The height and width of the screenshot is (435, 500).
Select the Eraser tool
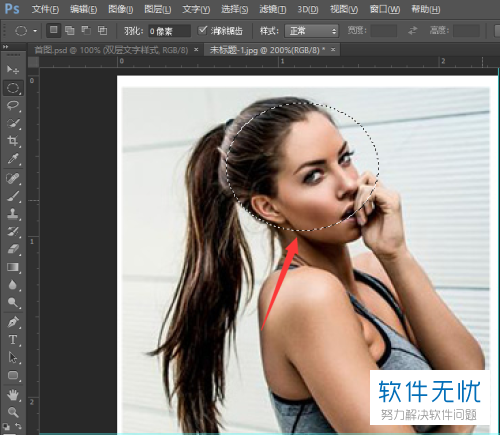point(13,249)
